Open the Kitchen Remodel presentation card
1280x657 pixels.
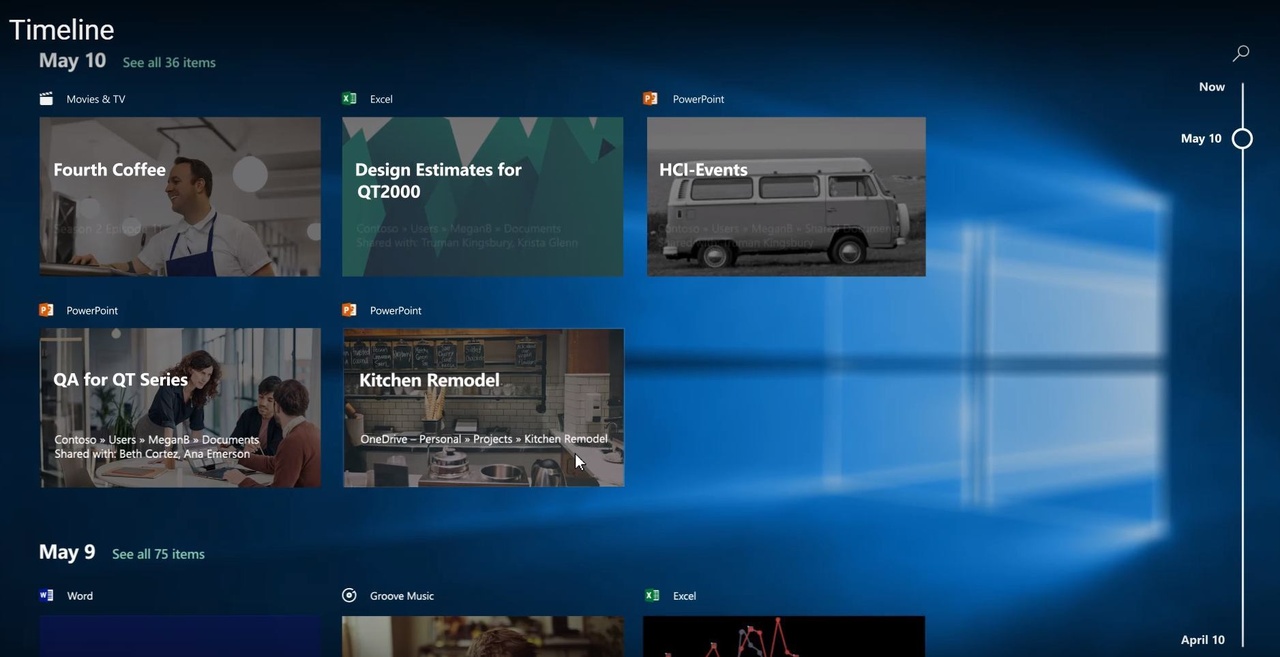click(x=483, y=408)
